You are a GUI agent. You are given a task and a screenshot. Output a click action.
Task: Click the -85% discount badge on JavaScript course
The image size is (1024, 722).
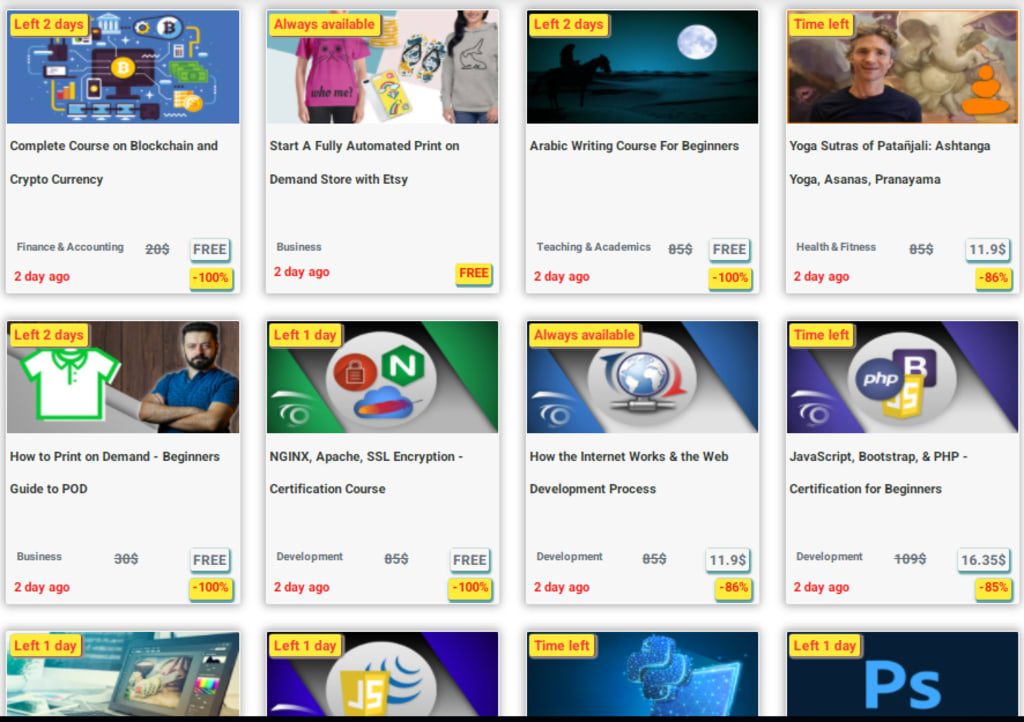click(x=993, y=588)
